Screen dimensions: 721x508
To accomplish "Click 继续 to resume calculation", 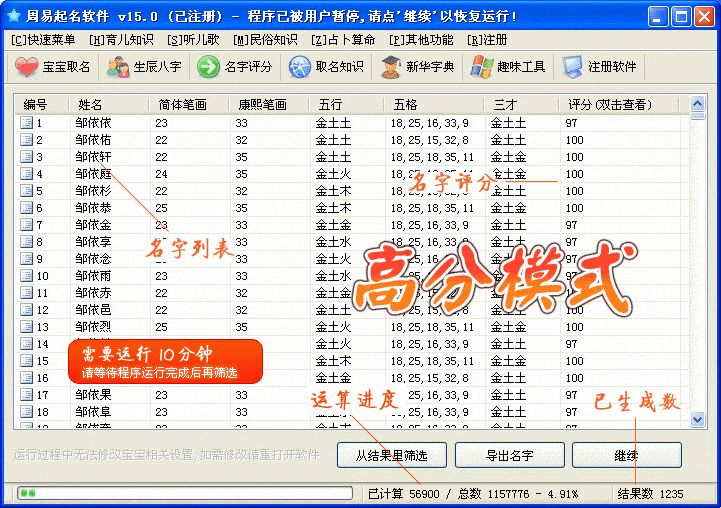I will (x=627, y=455).
